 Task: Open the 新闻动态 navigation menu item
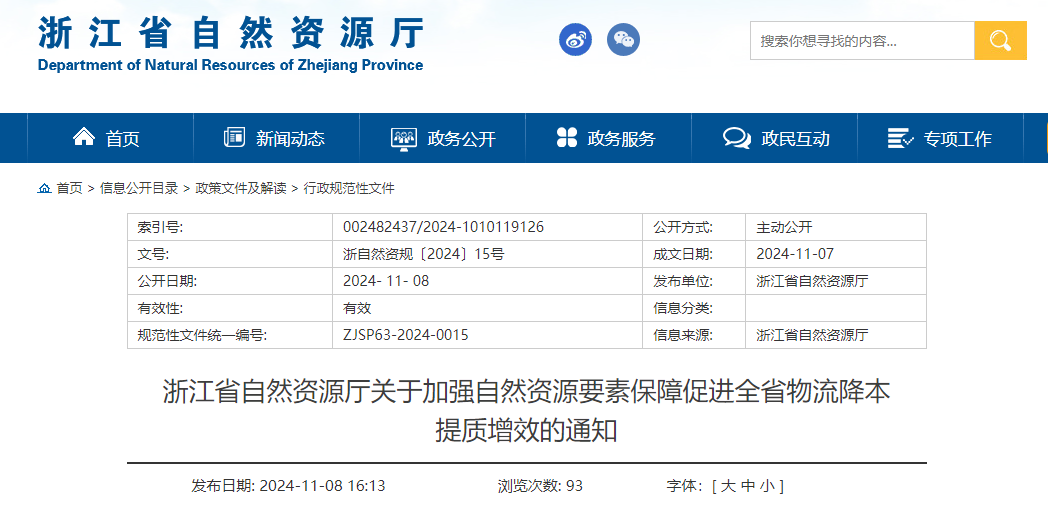click(x=276, y=138)
